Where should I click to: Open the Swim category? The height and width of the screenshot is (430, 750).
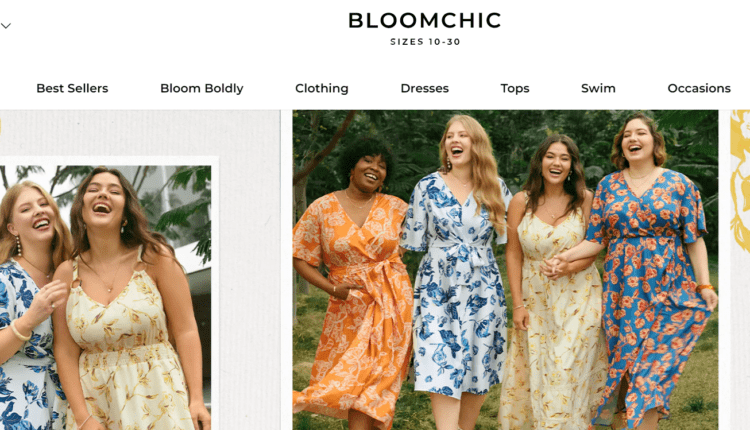(x=598, y=88)
